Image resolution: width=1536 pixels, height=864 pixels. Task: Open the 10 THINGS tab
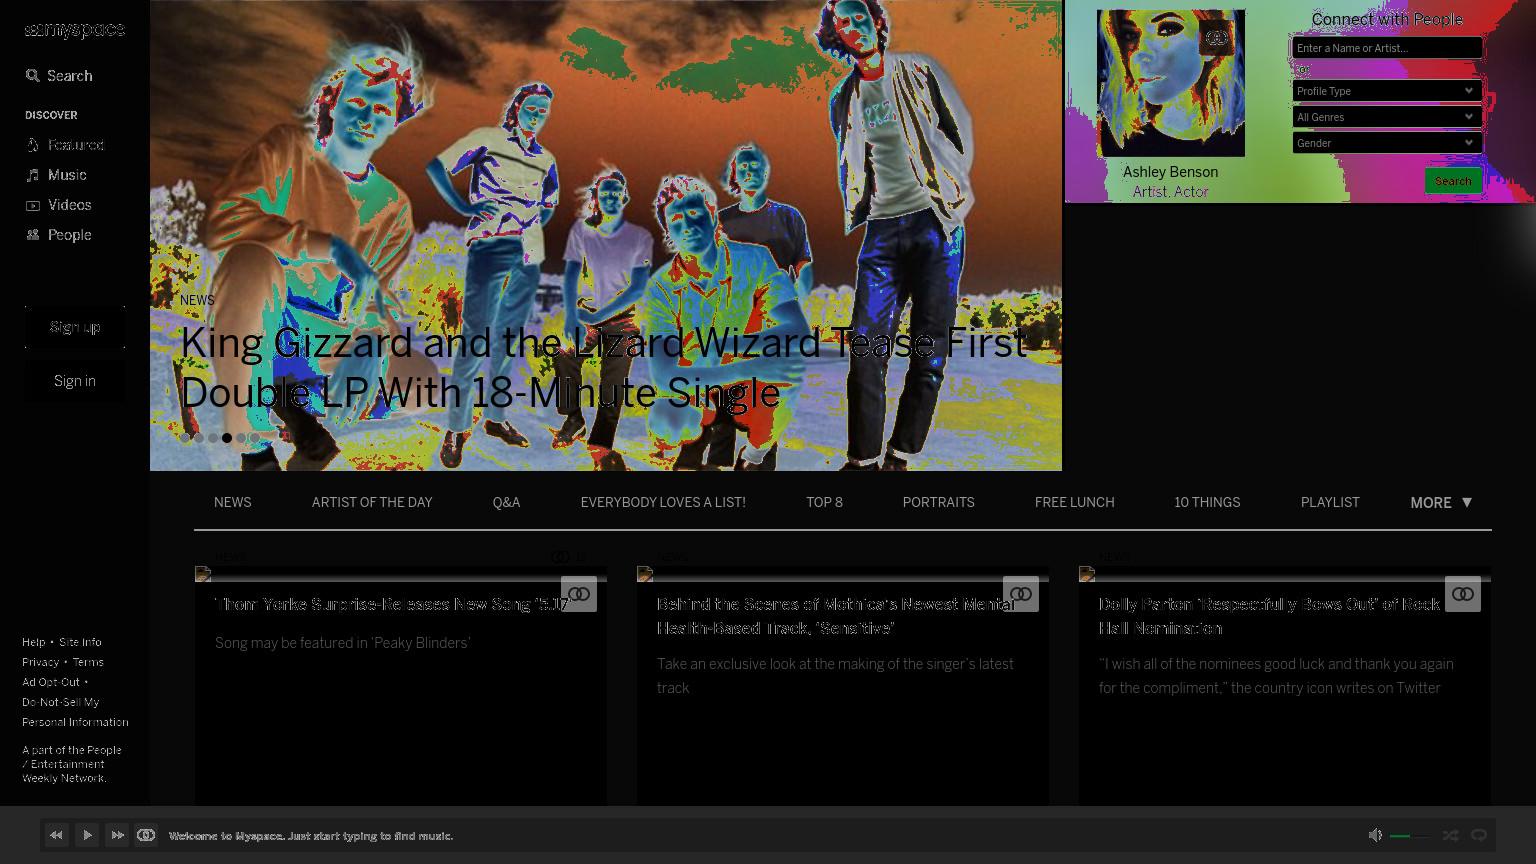pyautogui.click(x=1207, y=503)
